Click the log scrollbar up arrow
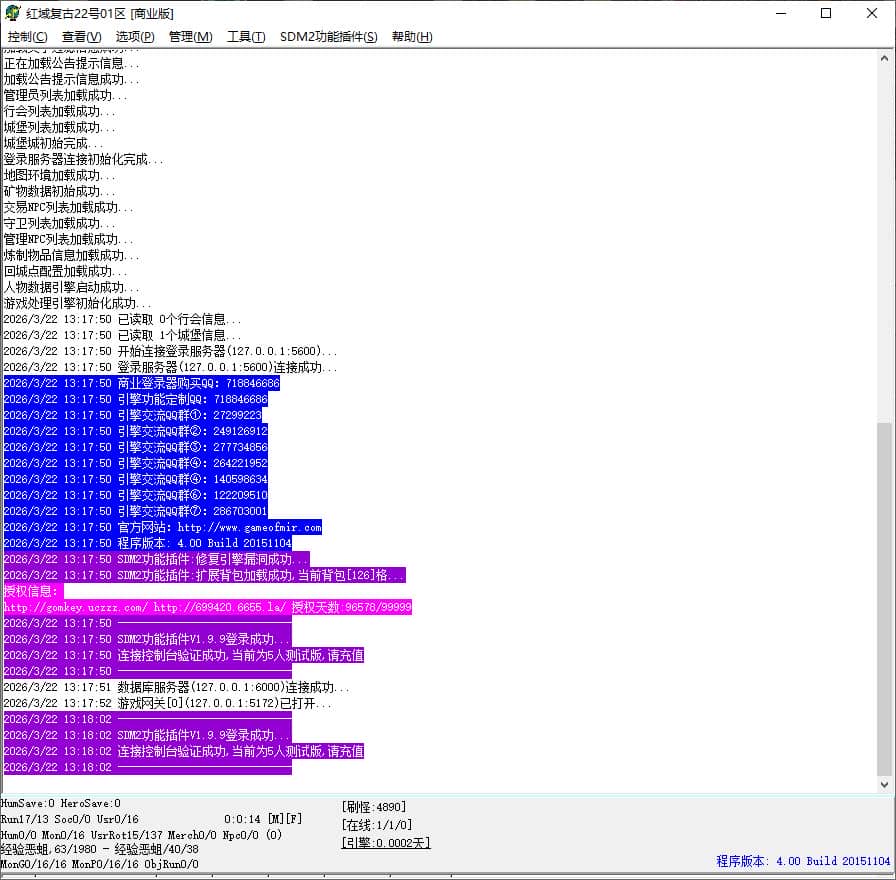Viewport: 896px width, 880px height. 884,58
